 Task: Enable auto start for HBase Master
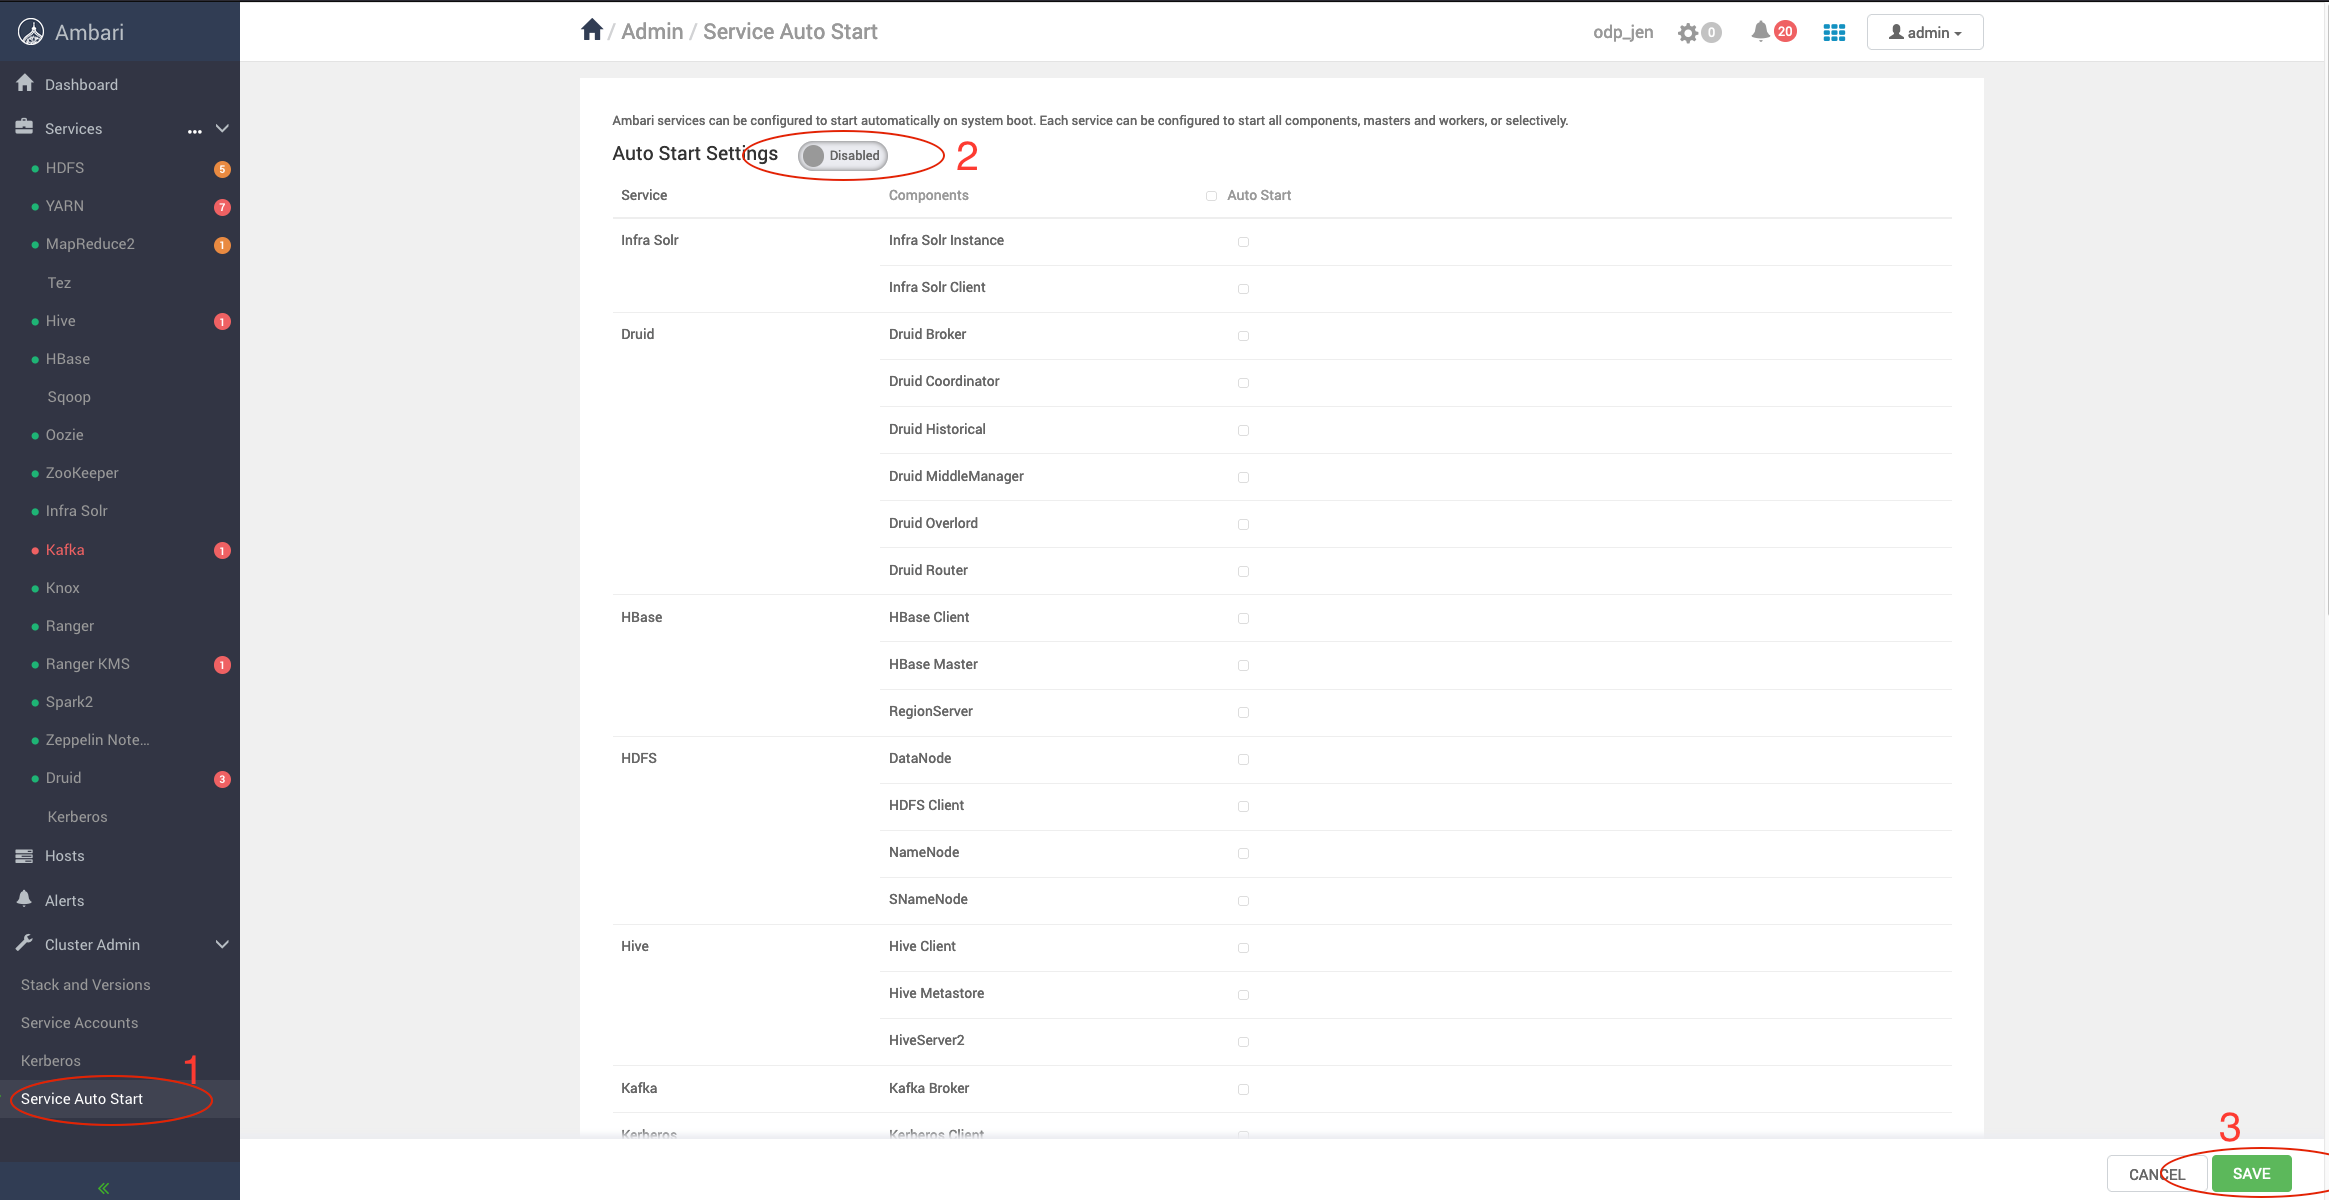click(1243, 666)
